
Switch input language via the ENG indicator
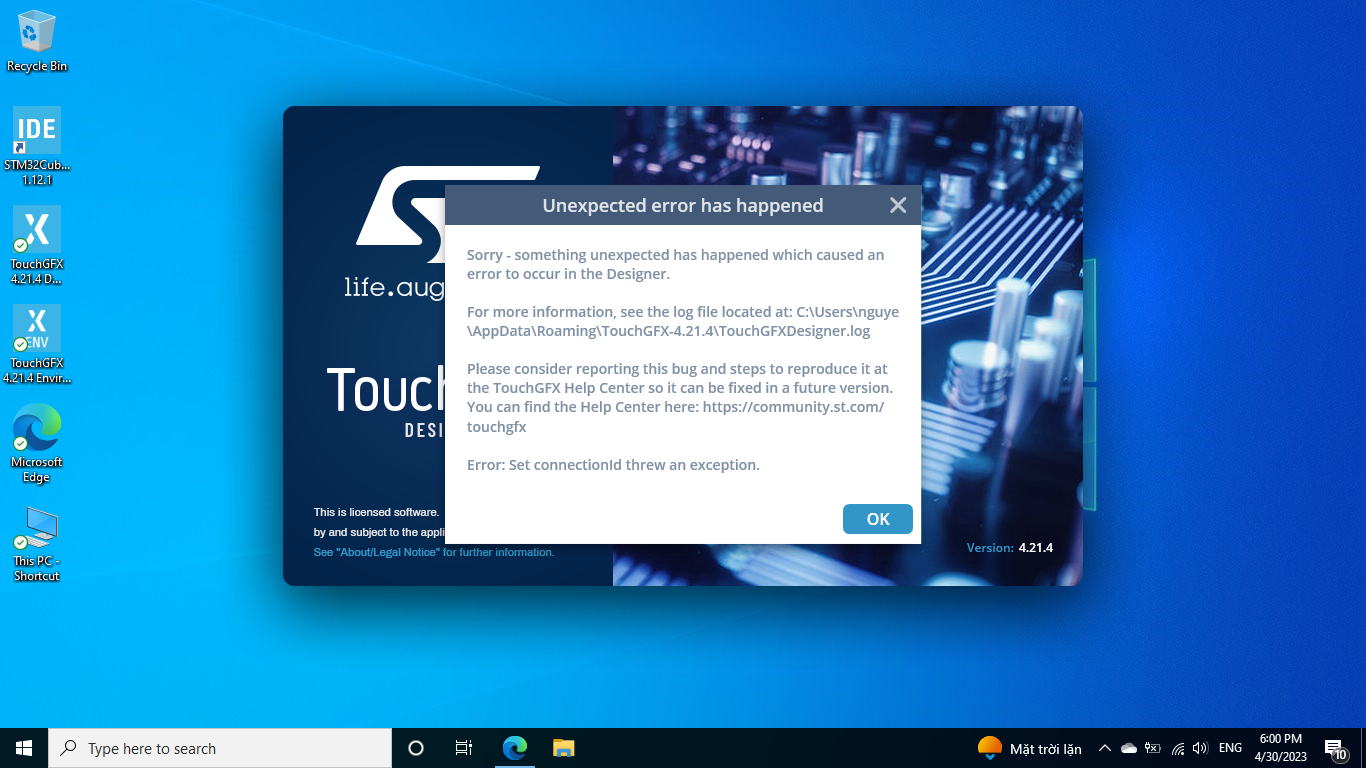coord(1229,747)
